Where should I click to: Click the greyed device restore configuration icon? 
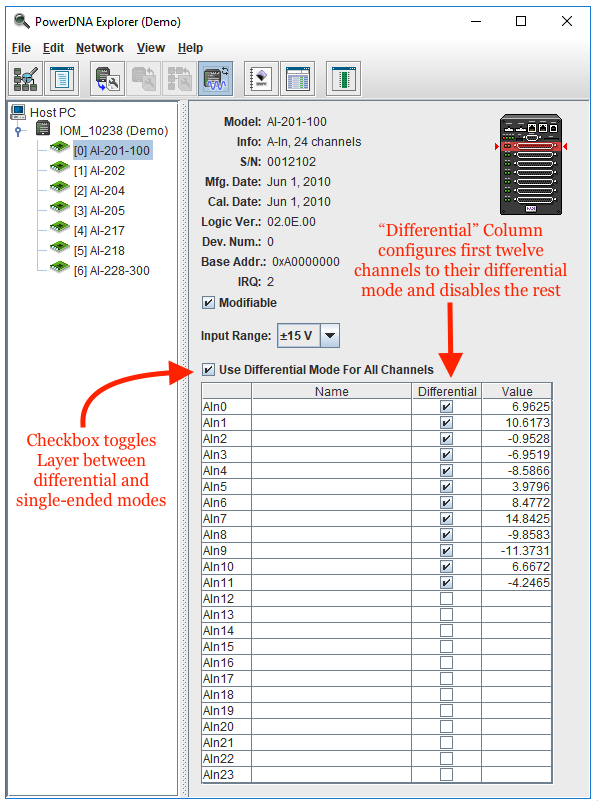click(143, 79)
